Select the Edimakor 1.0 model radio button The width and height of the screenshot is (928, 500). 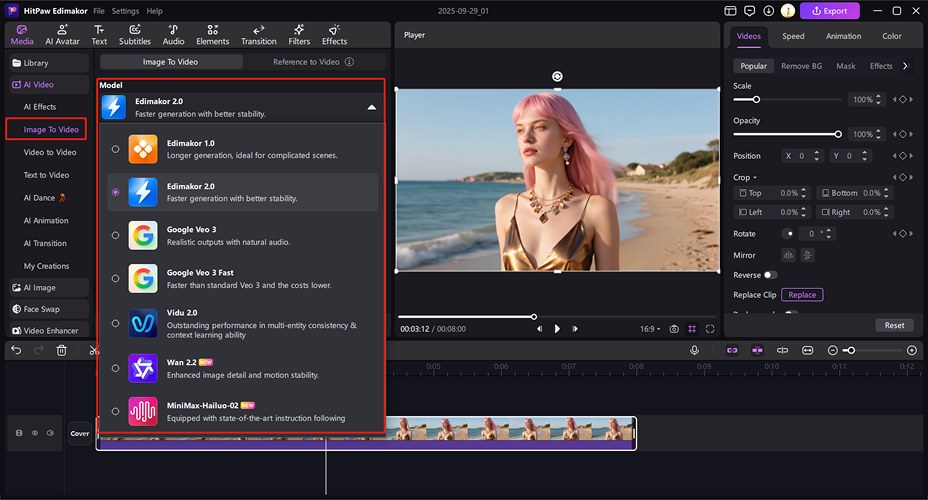pyautogui.click(x=115, y=149)
